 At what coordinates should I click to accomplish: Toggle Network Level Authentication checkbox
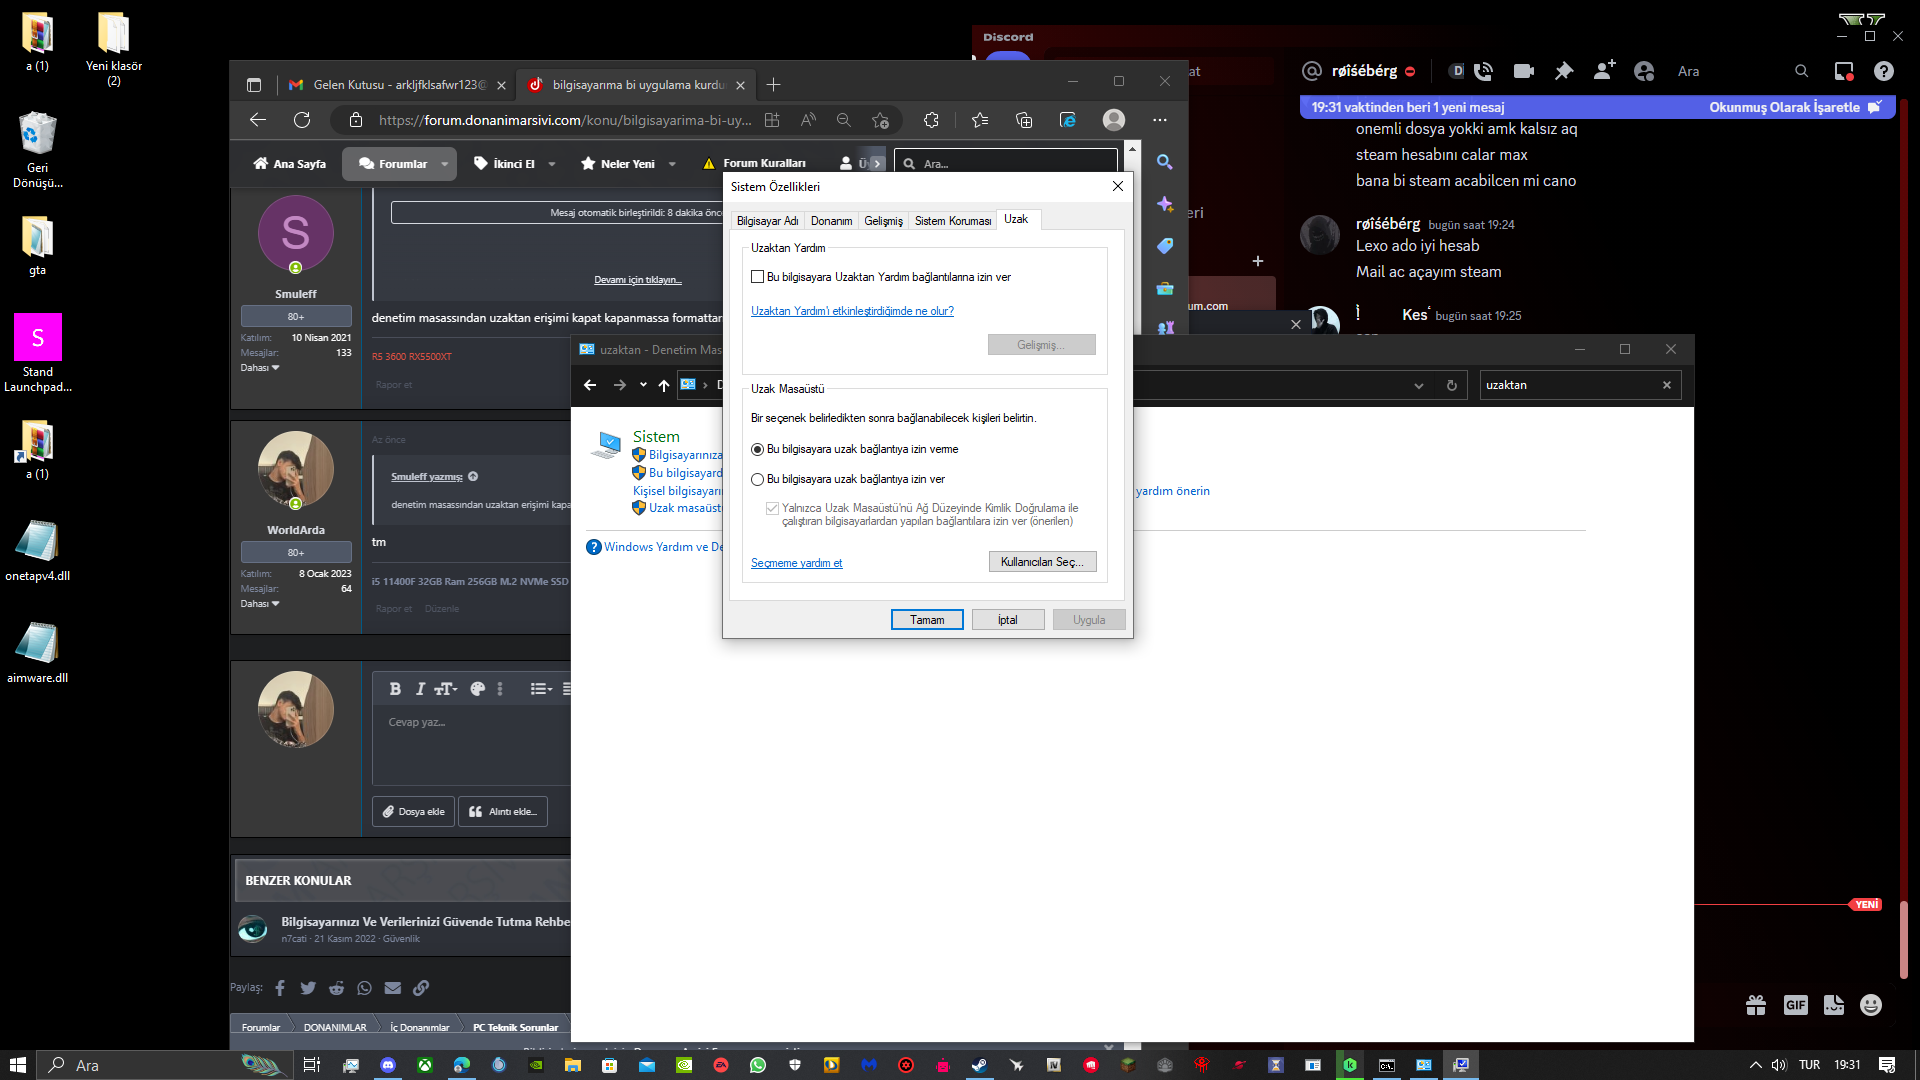772,508
